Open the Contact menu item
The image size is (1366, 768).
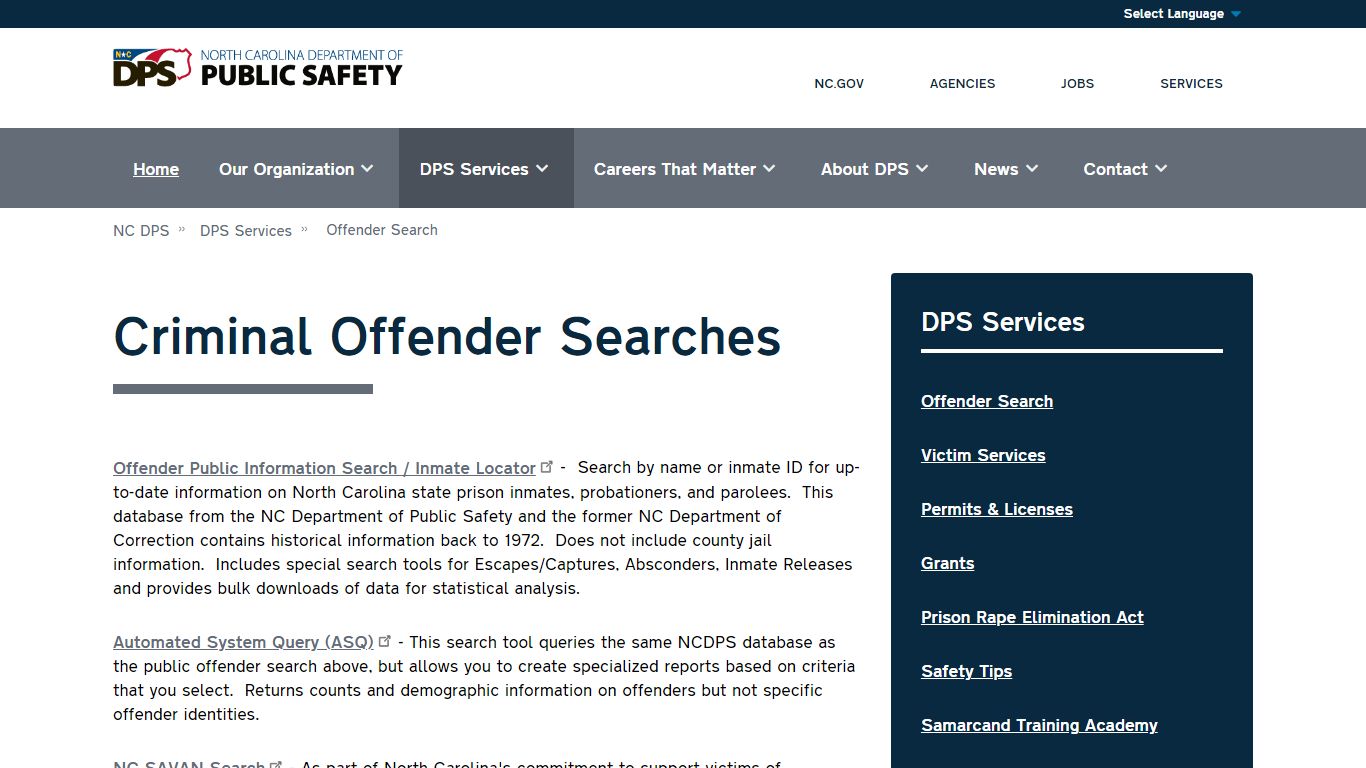[1115, 169]
